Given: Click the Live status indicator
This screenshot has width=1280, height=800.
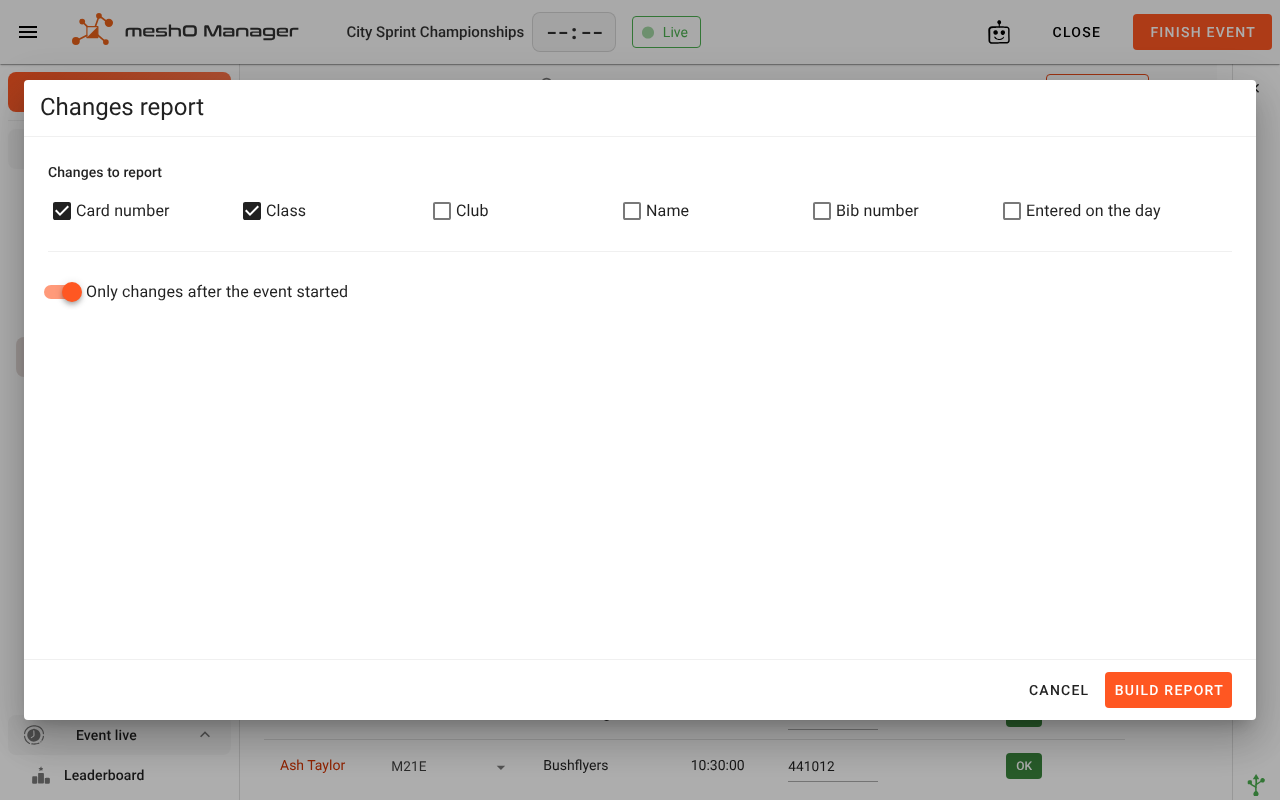Looking at the screenshot, I should (666, 32).
